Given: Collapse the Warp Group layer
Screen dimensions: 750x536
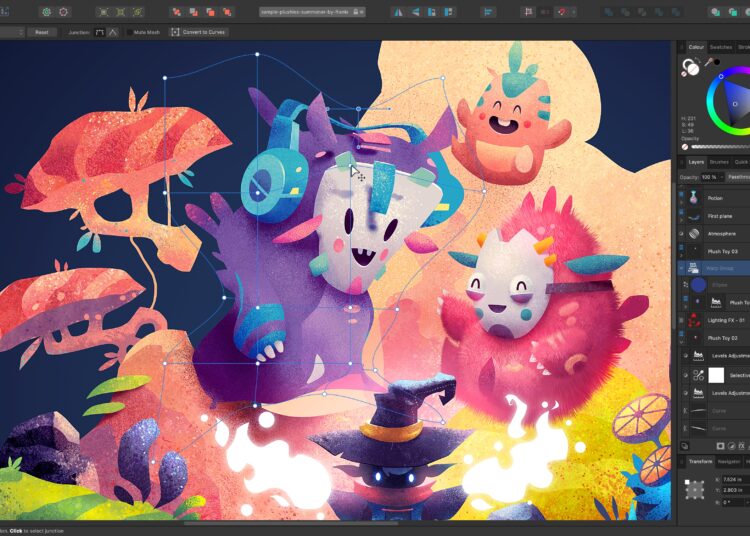Looking at the screenshot, I should pos(681,268).
